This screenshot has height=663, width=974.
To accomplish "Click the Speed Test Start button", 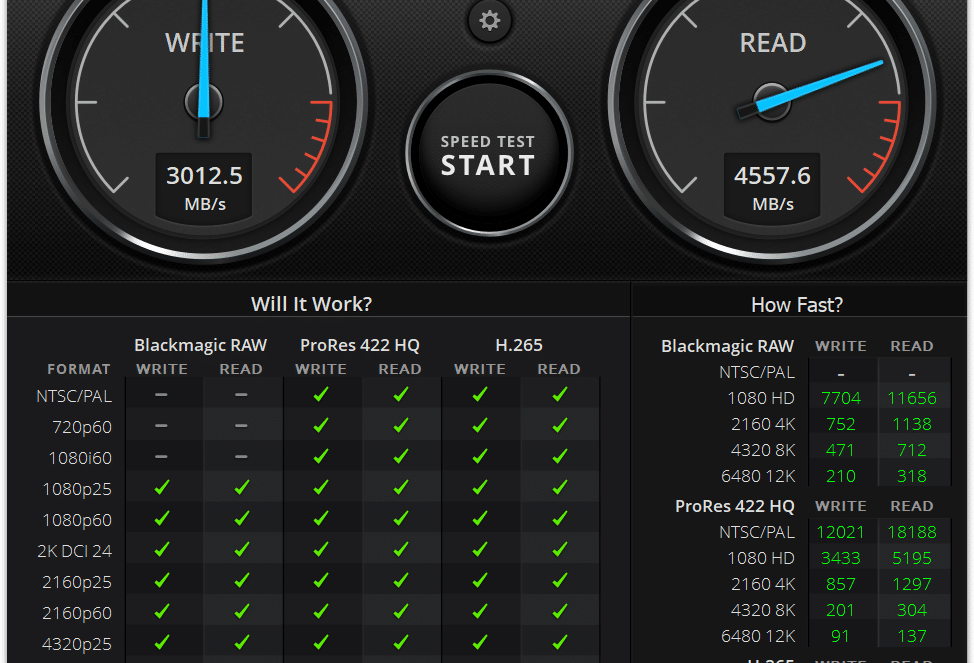I will click(489, 153).
